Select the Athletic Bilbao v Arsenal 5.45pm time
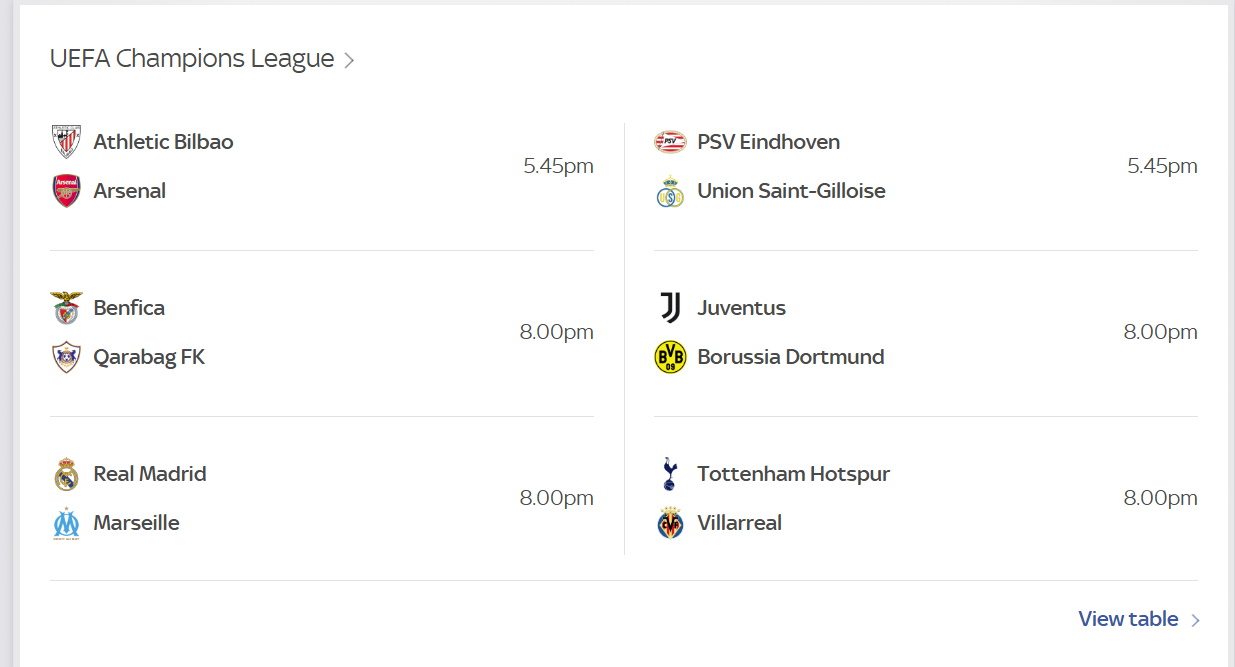Viewport: 1235px width, 667px height. tap(558, 166)
